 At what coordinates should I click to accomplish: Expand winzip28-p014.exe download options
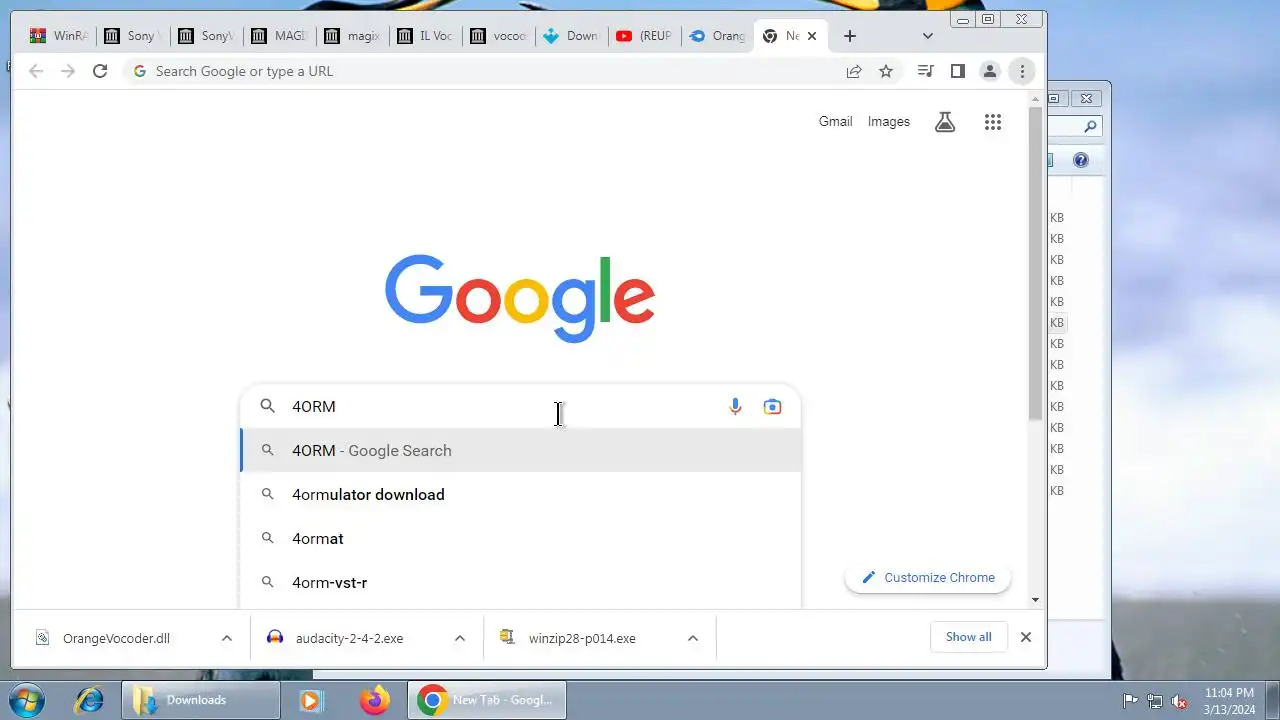[x=693, y=638]
